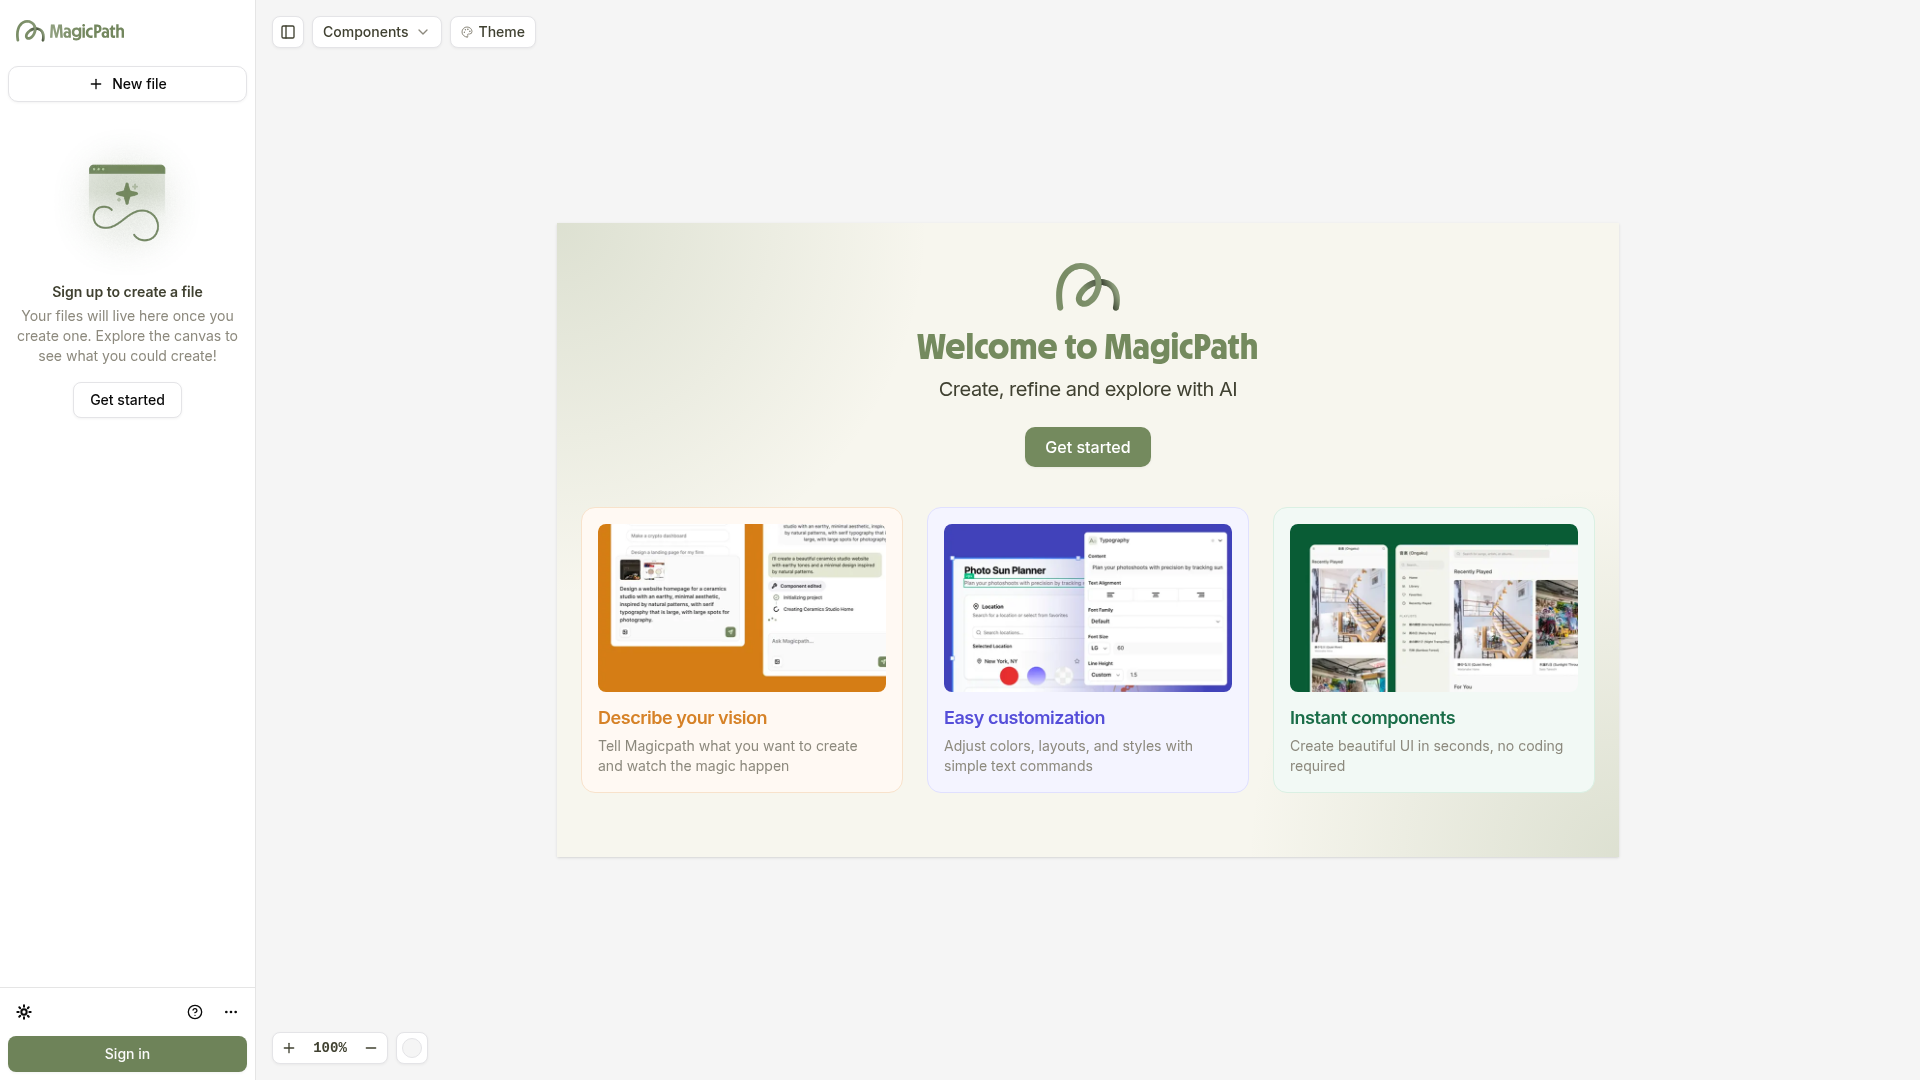
Task: Click the canvas background color swatch
Action: pyautogui.click(x=412, y=1048)
